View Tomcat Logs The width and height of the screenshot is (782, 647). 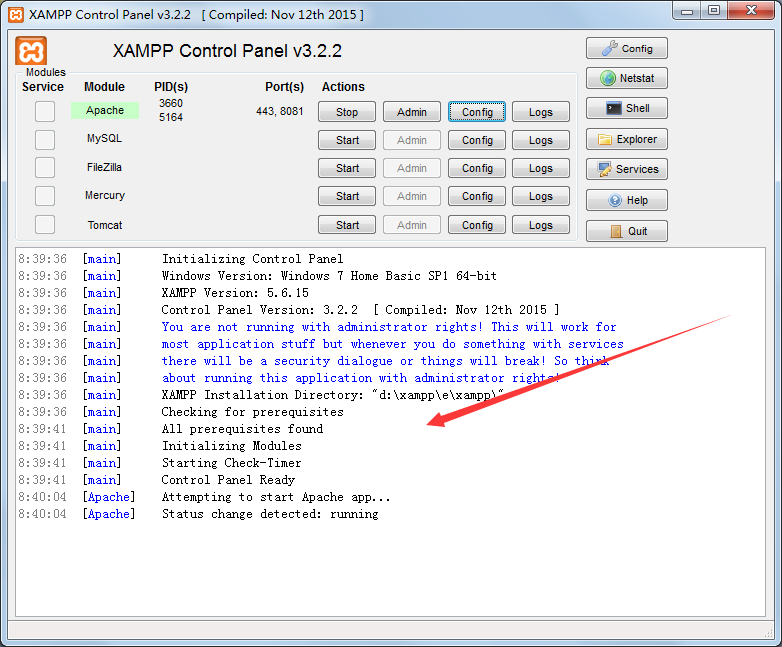541,225
